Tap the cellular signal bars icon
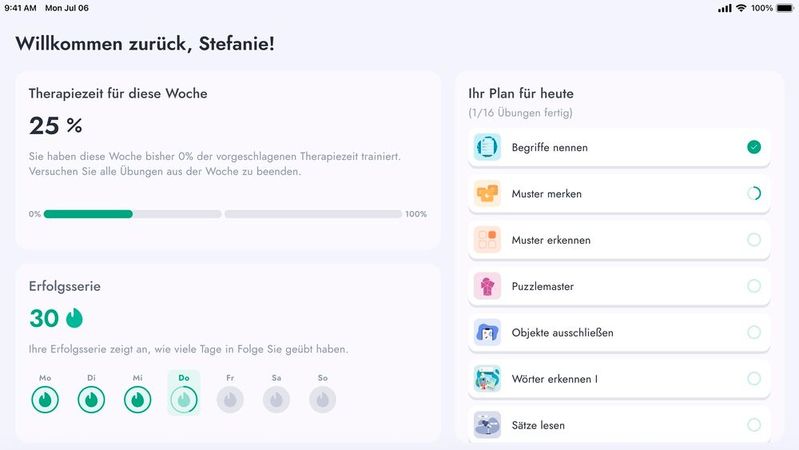The width and height of the screenshot is (799, 450). pos(725,8)
